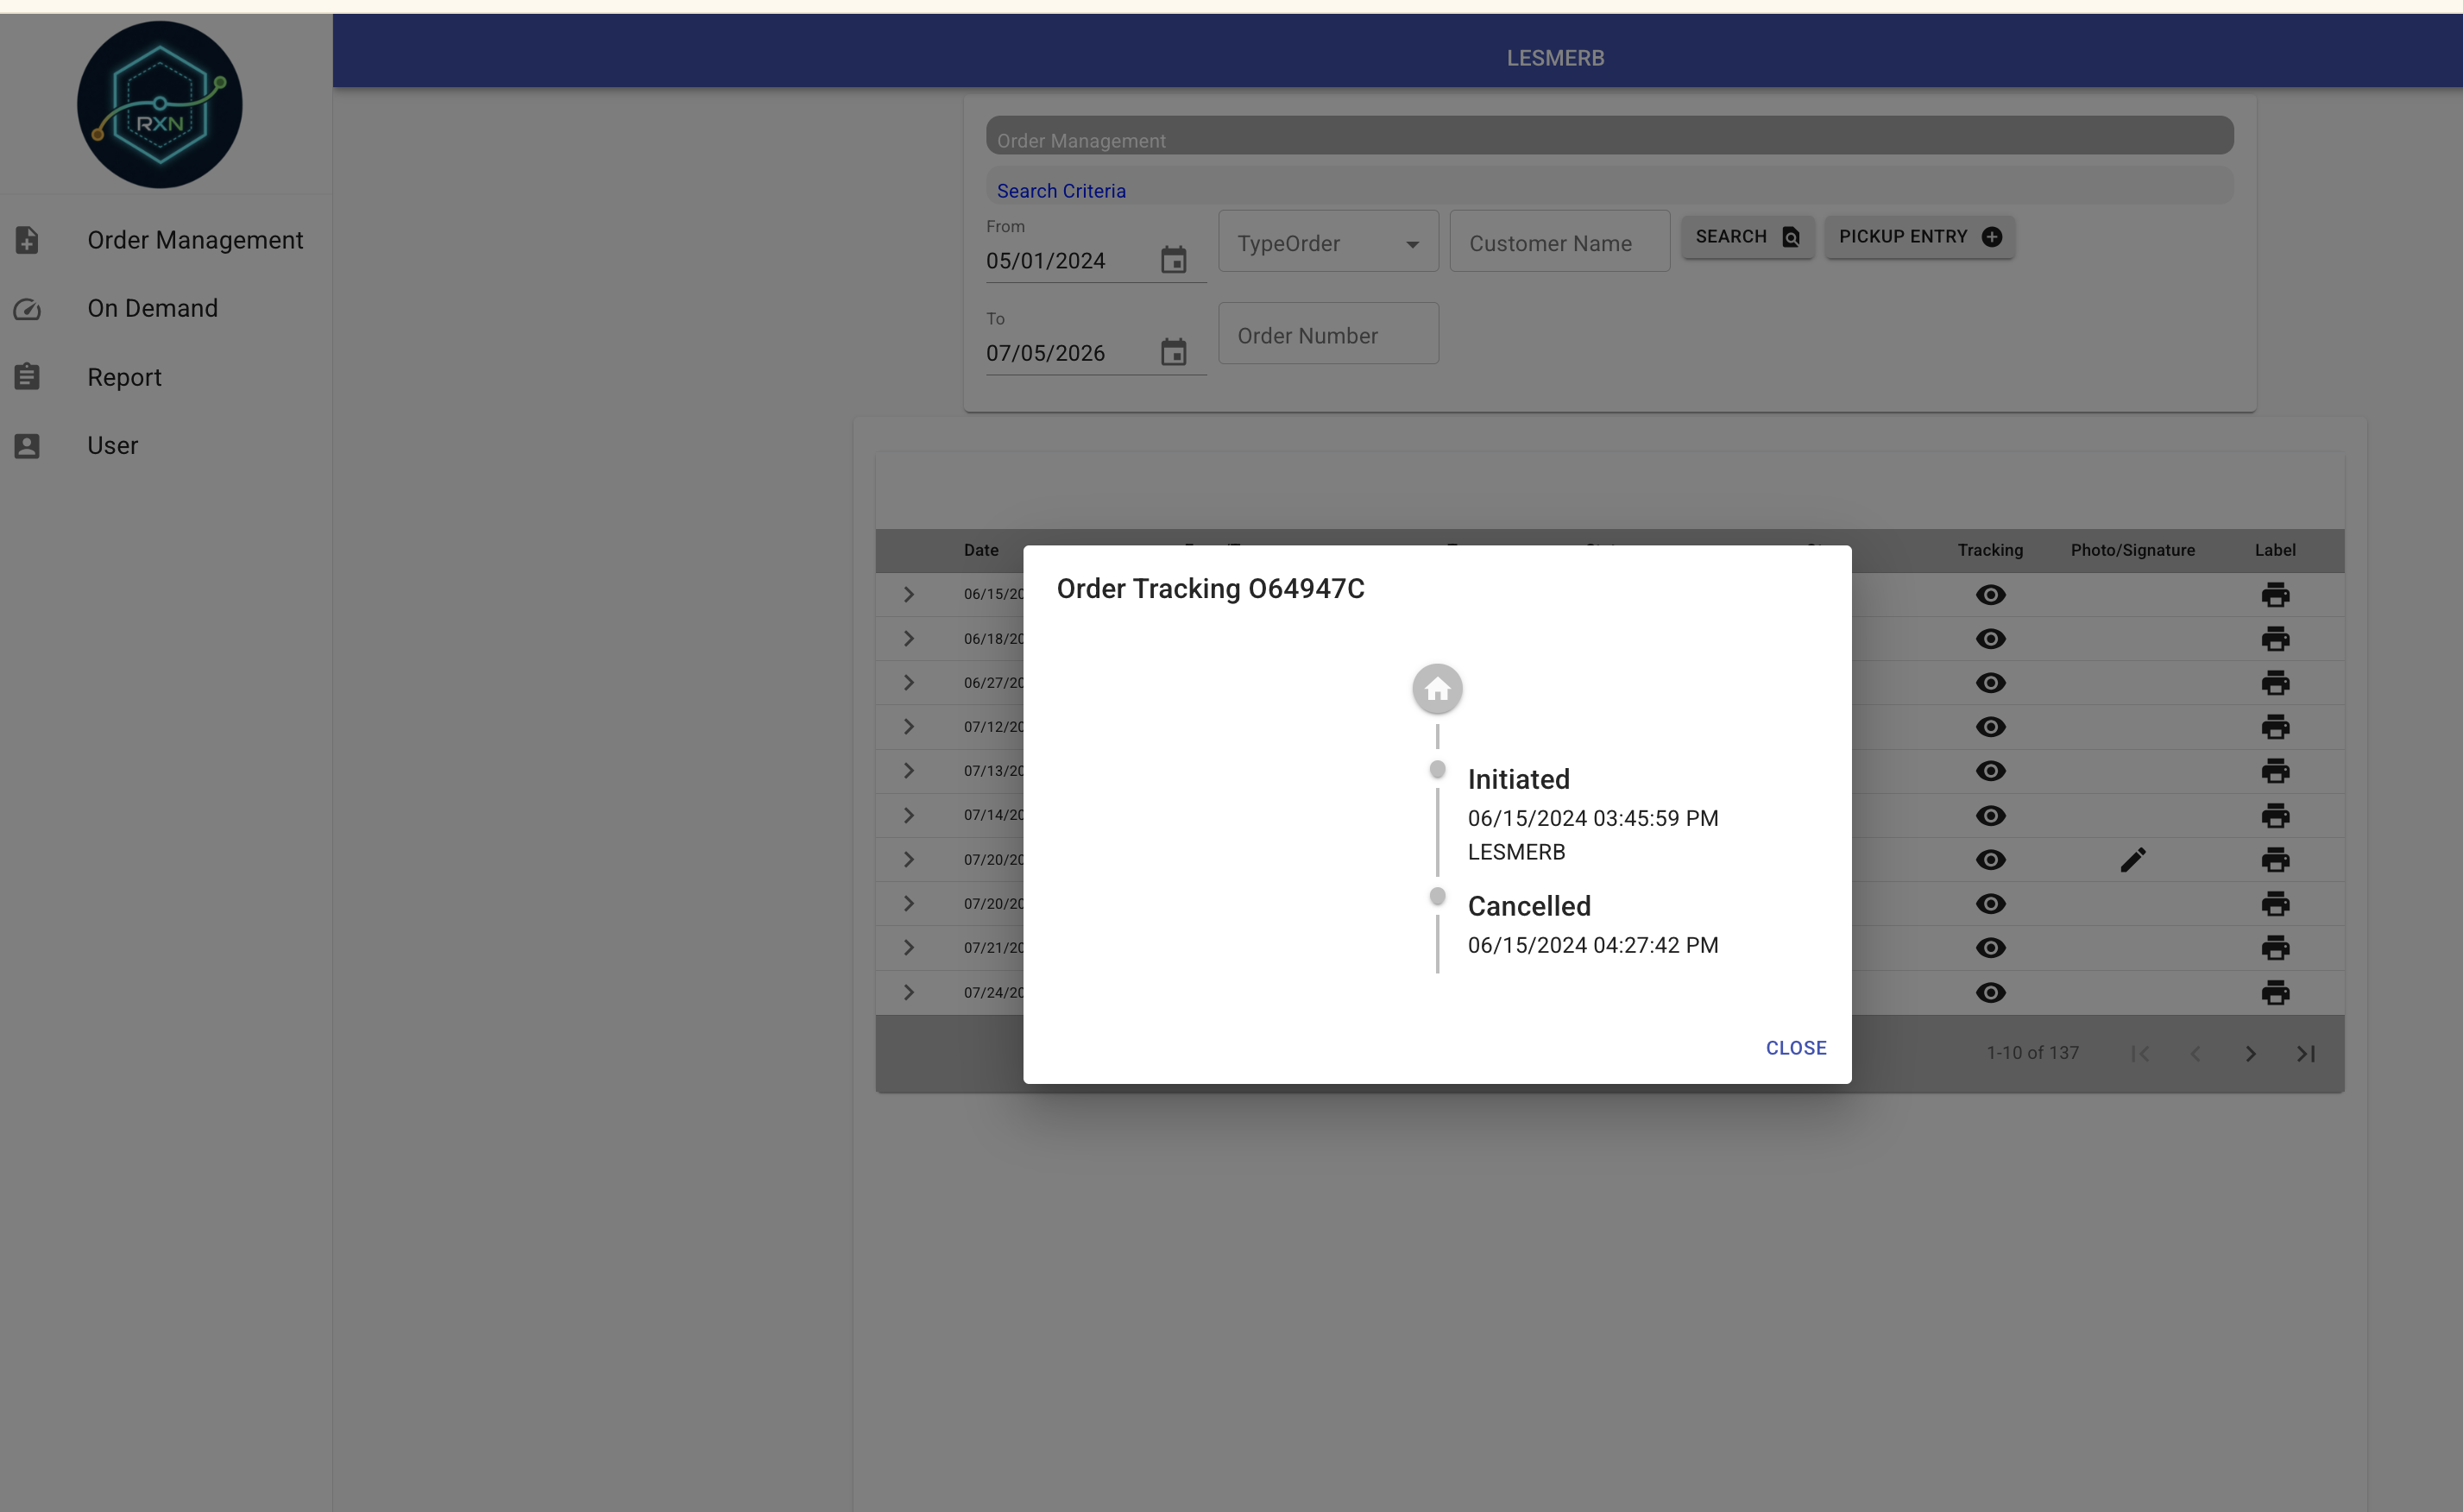
Task: Click the Label column header
Action: coord(2275,550)
